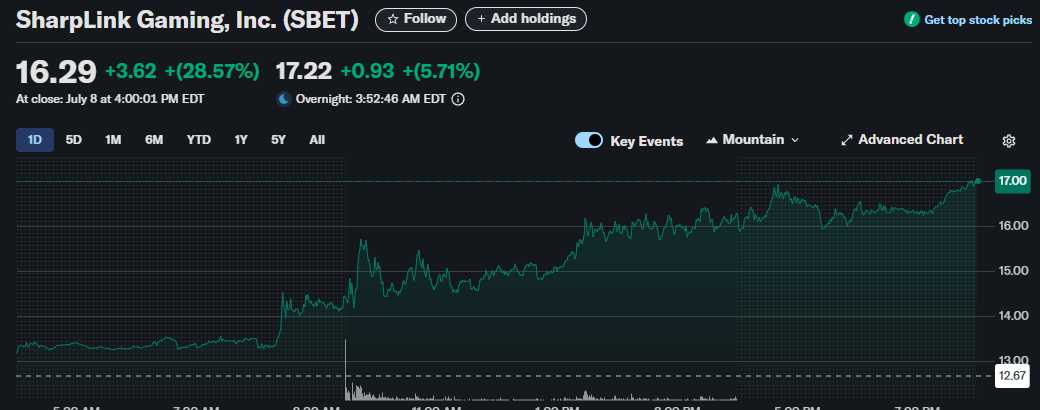
Task: Click the green exclamation badge icon
Action: click(x=911, y=20)
